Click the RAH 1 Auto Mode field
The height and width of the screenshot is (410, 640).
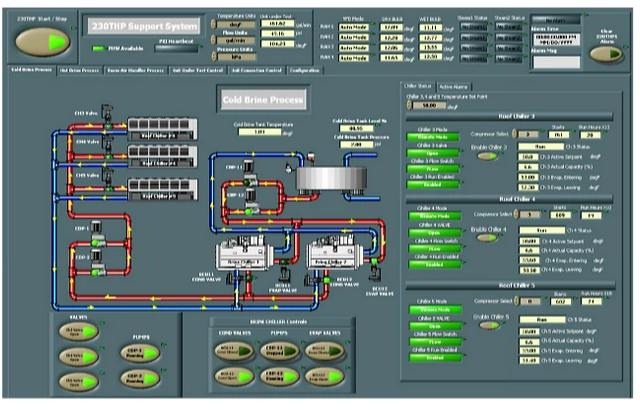353,27
